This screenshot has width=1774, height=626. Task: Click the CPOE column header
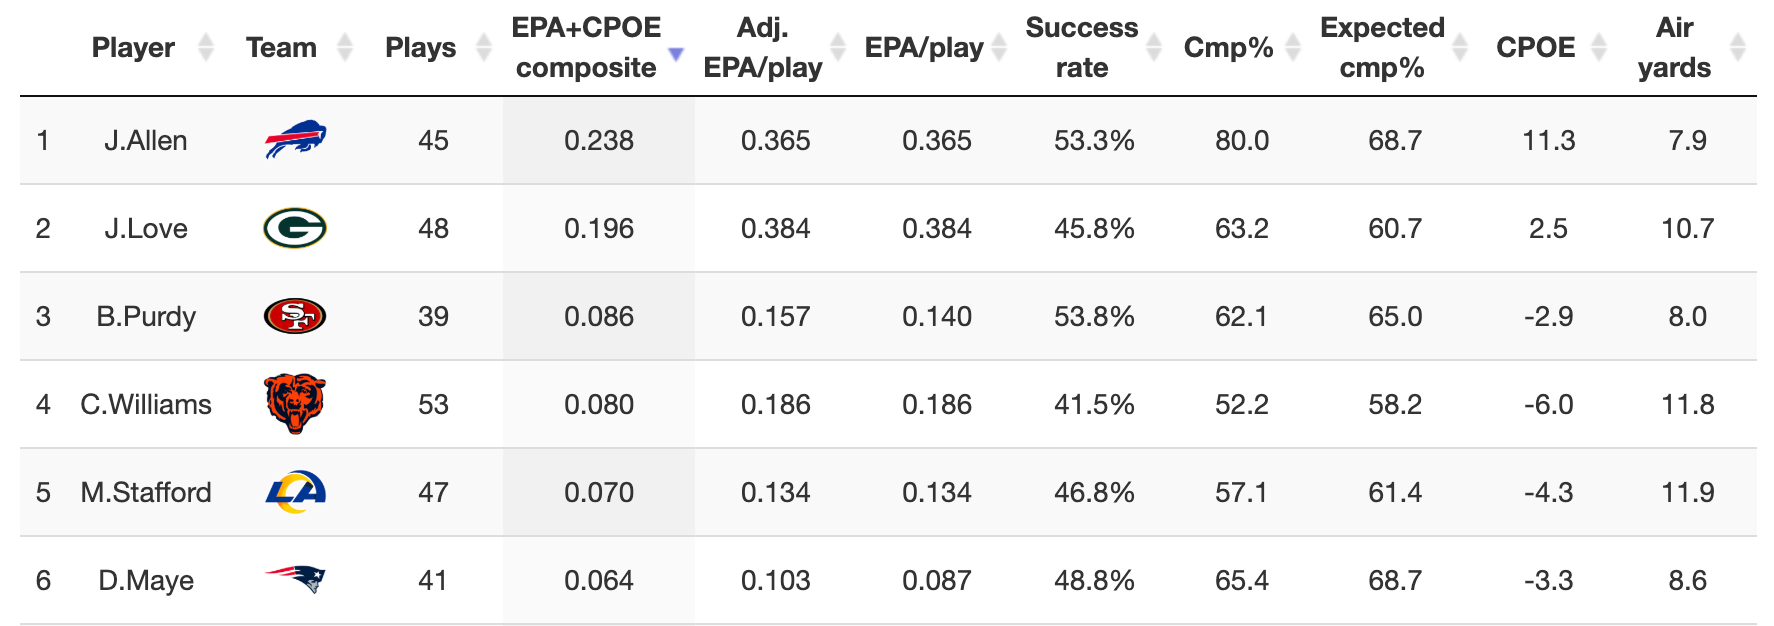(1535, 47)
